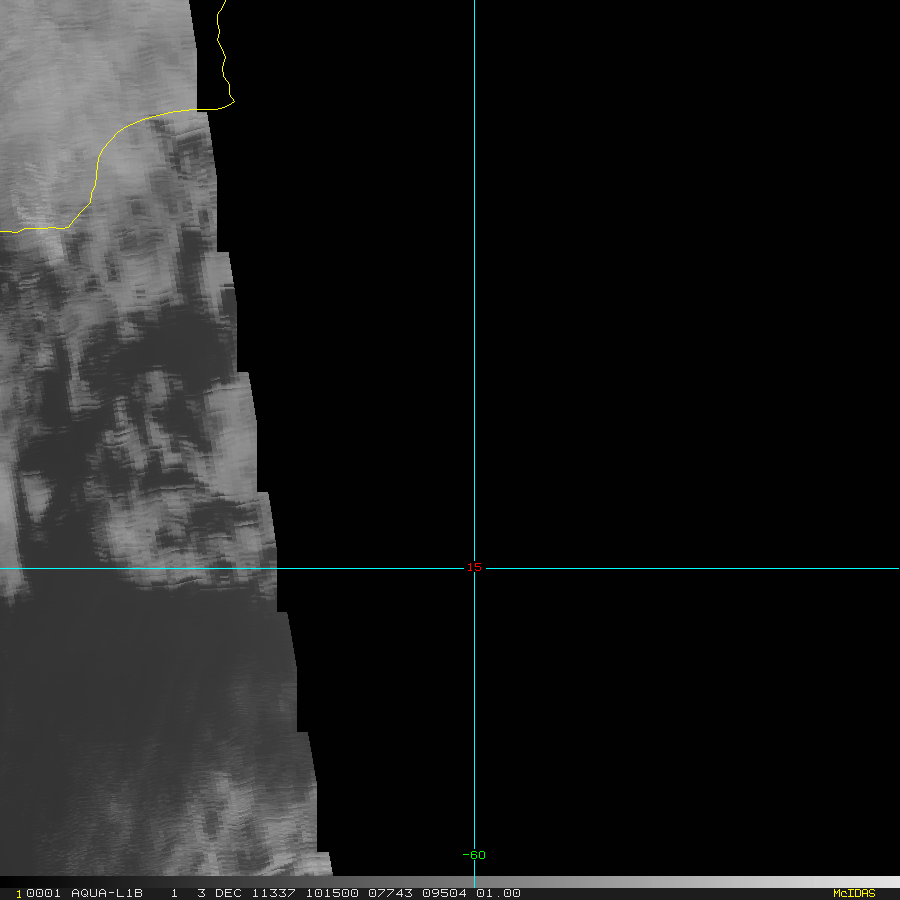
Task: Click the 09504 value in status bar
Action: point(444,893)
